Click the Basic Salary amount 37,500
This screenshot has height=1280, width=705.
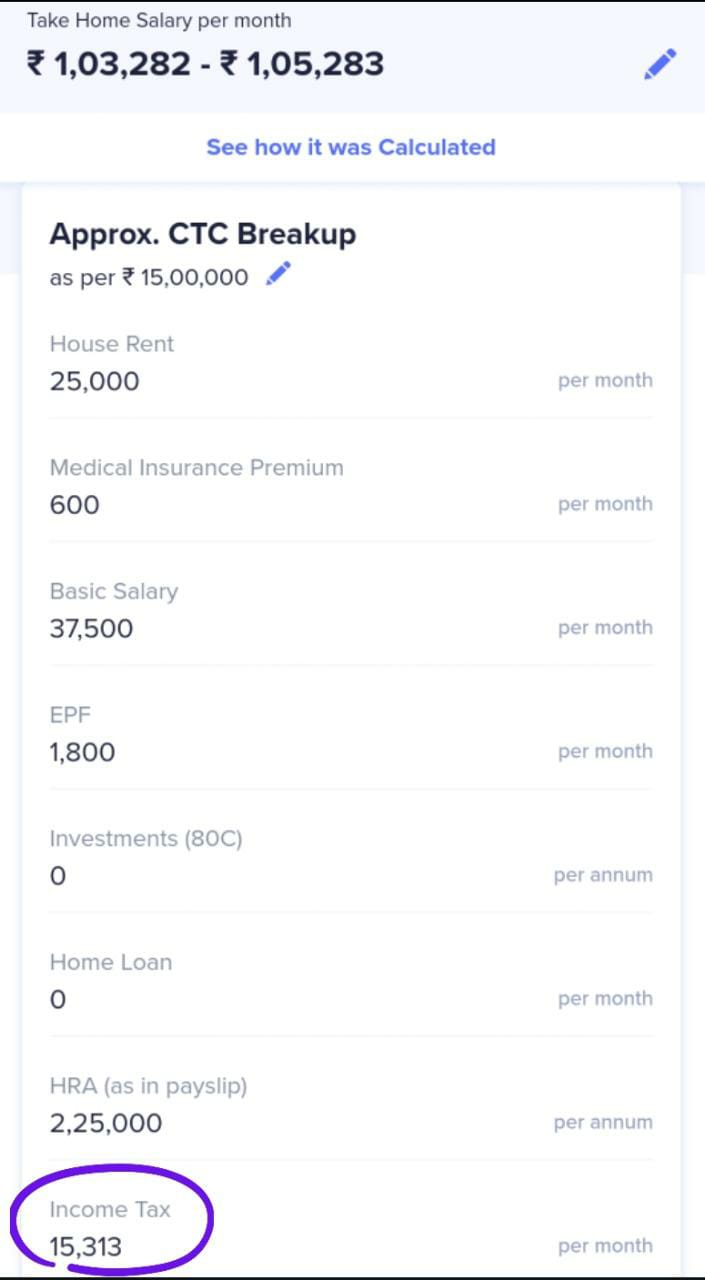click(x=91, y=629)
